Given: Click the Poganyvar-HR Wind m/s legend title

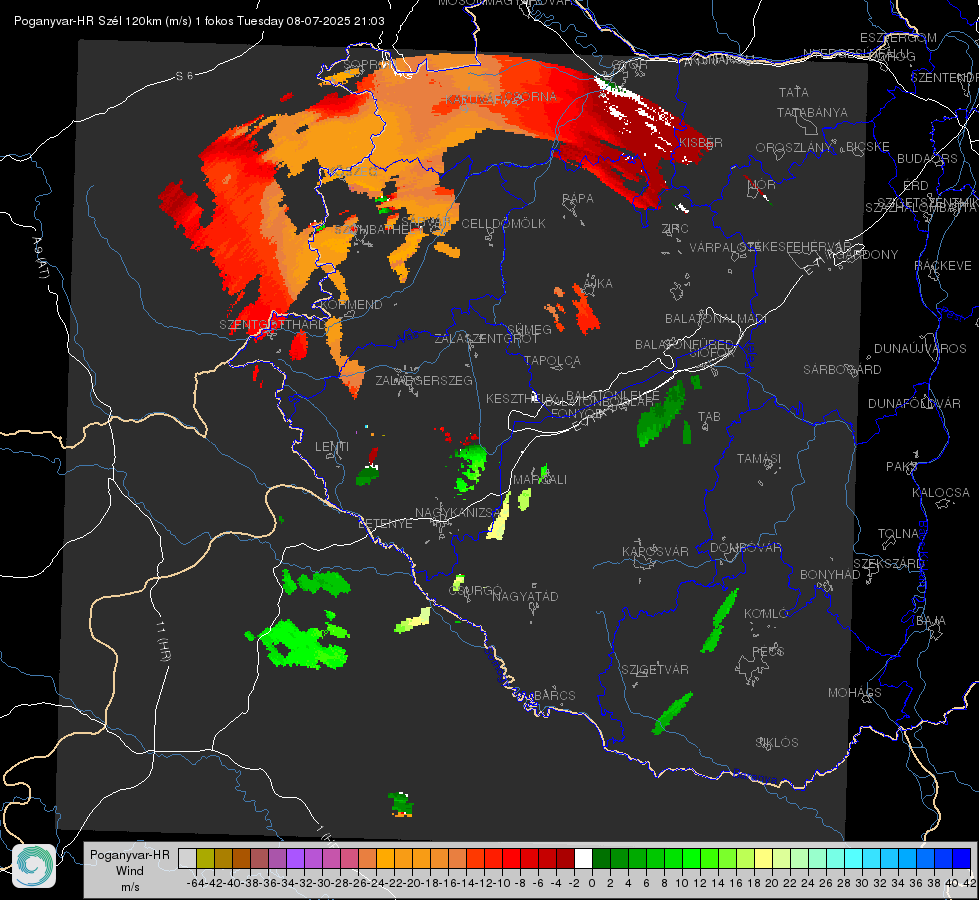Looking at the screenshot, I should tap(130, 871).
